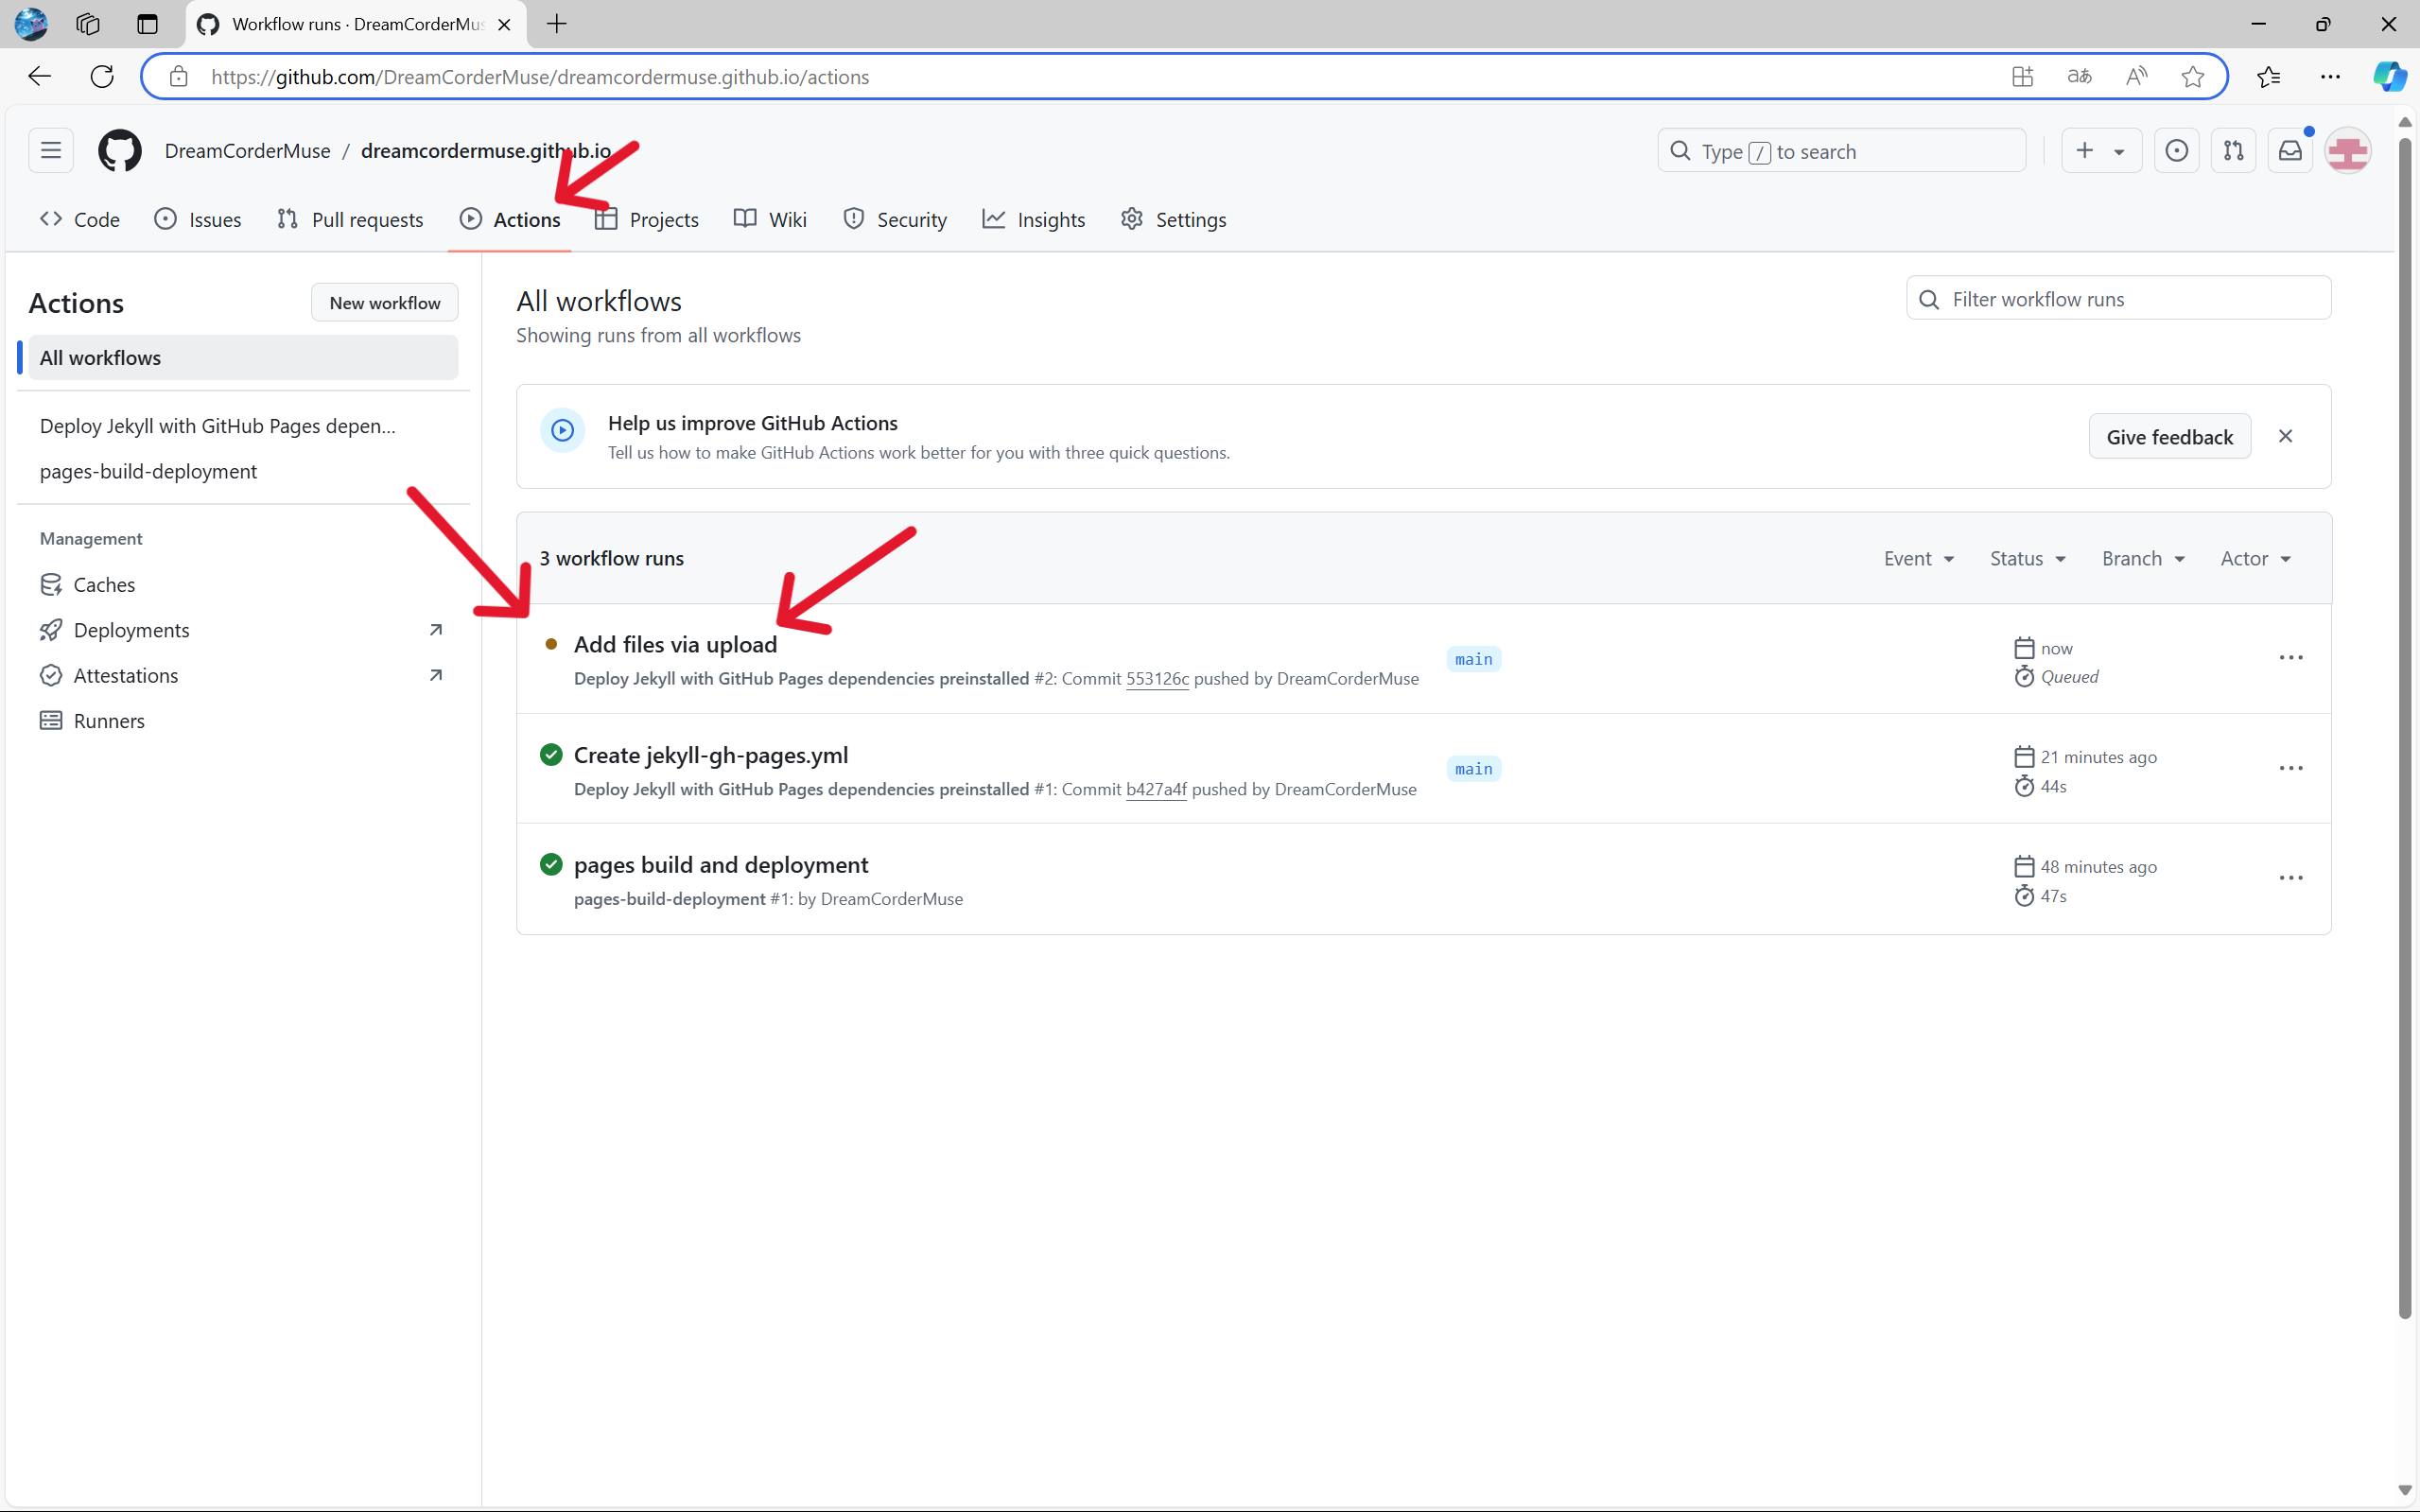The width and height of the screenshot is (2420, 1512).
Task: Expand the create-new dropdown caret
Action: [2119, 152]
